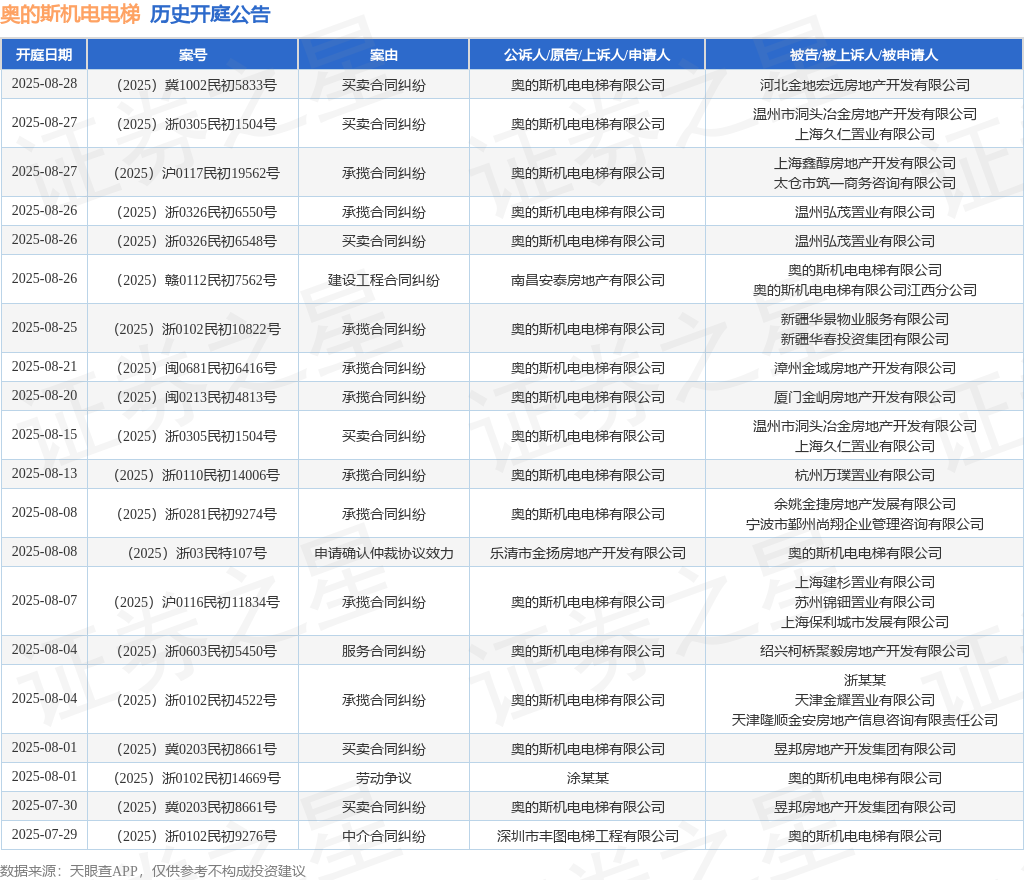
Task: Click defendant 绍兴柯桥聚毅房地产开发有限公司
Action: [865, 651]
